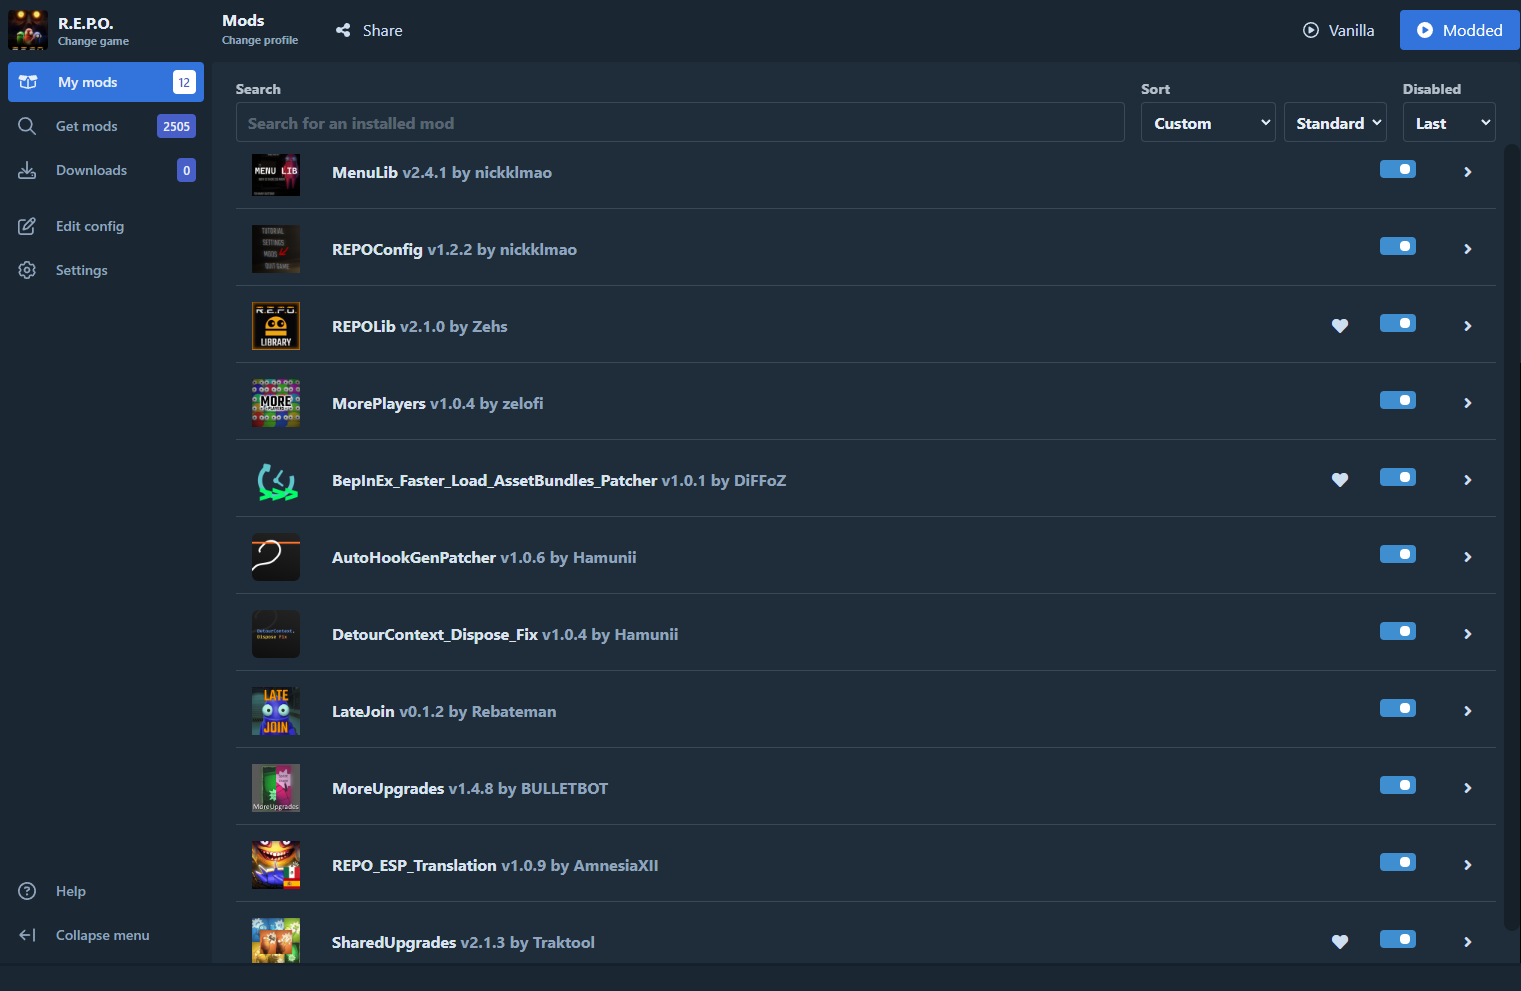Open Settings from the sidebar

pos(106,270)
